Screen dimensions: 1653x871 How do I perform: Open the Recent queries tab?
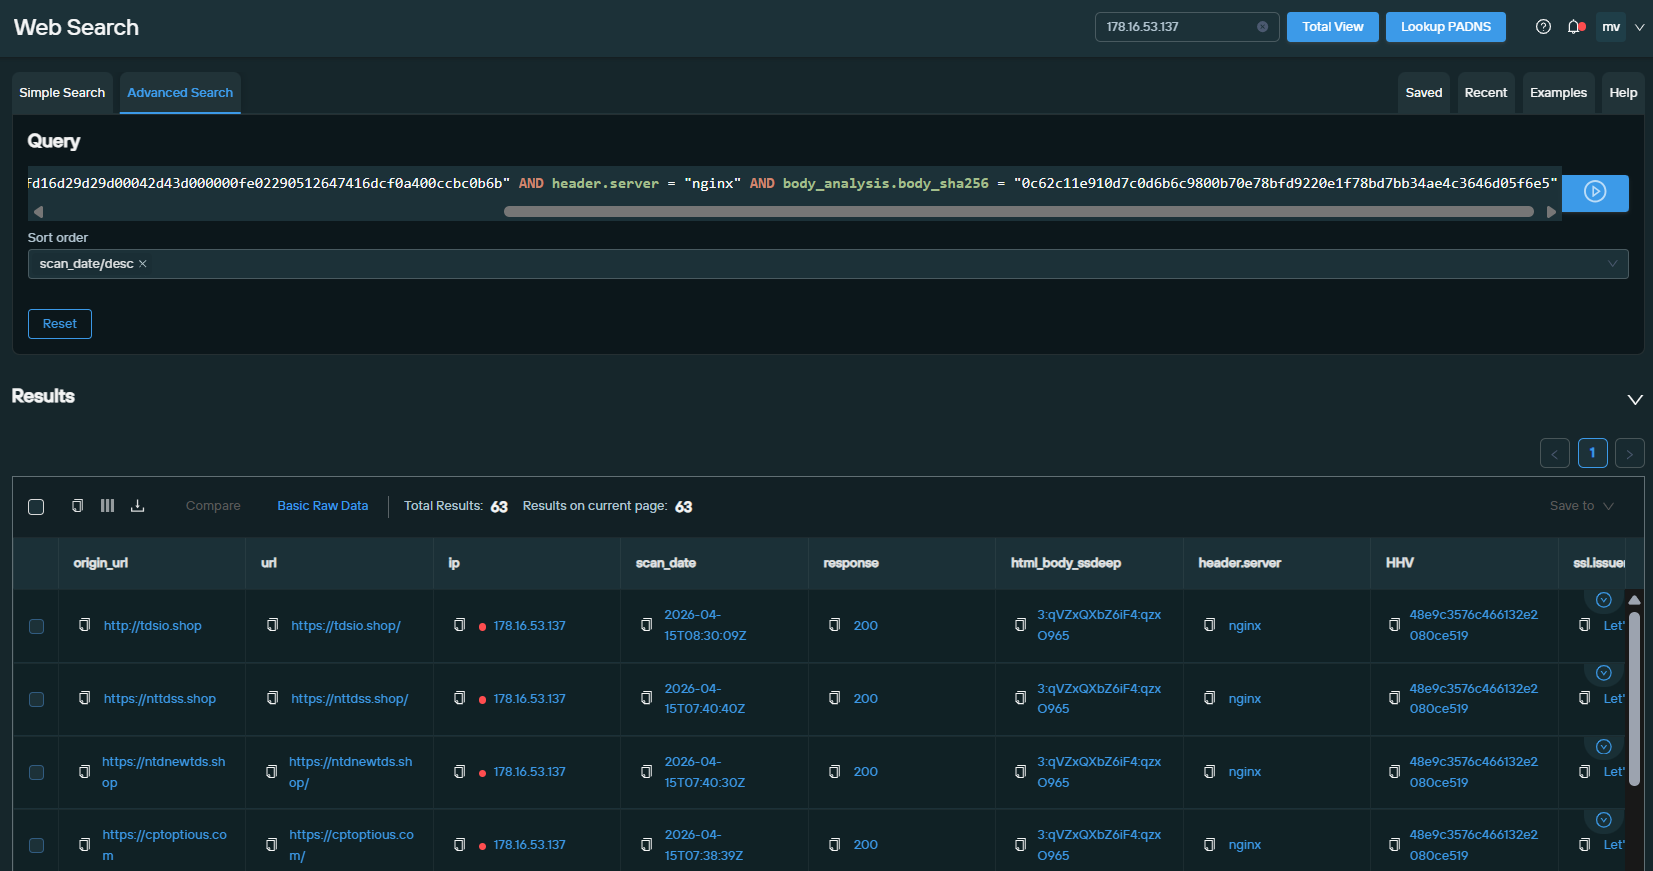1486,93
